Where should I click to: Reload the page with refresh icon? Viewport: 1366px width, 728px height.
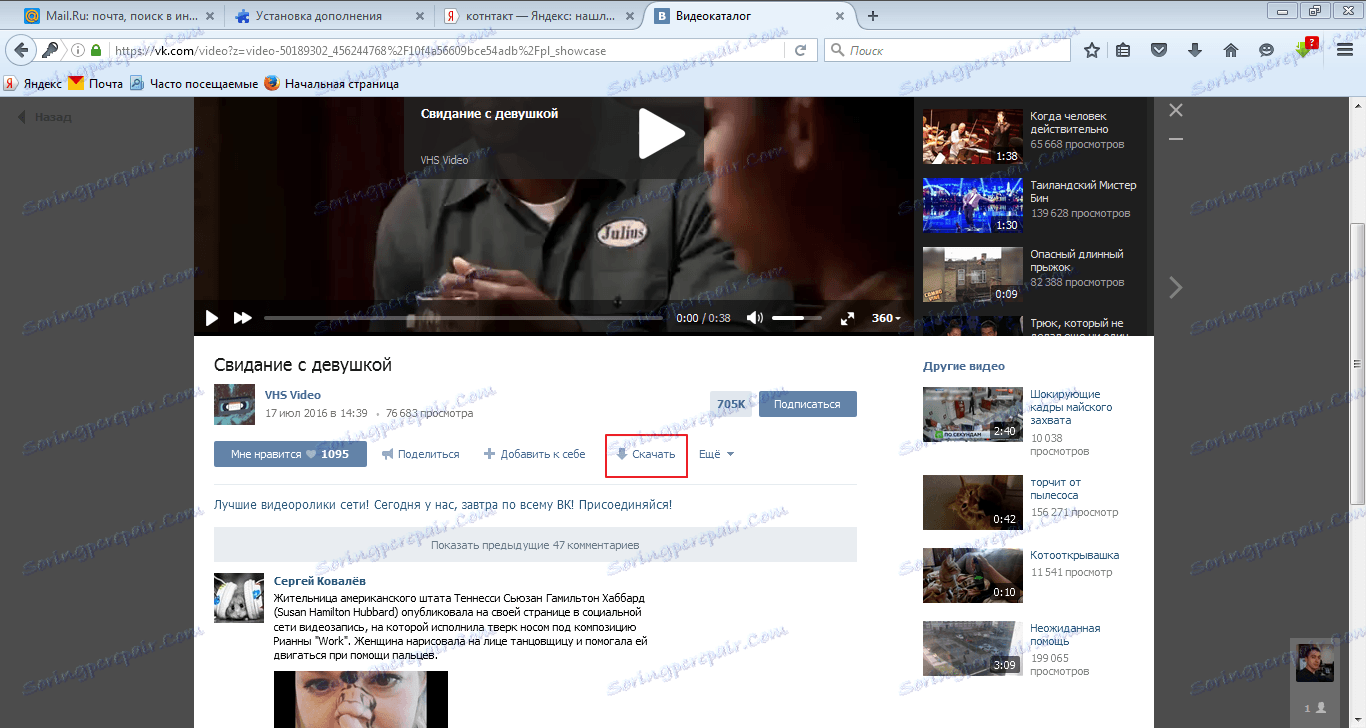click(800, 50)
